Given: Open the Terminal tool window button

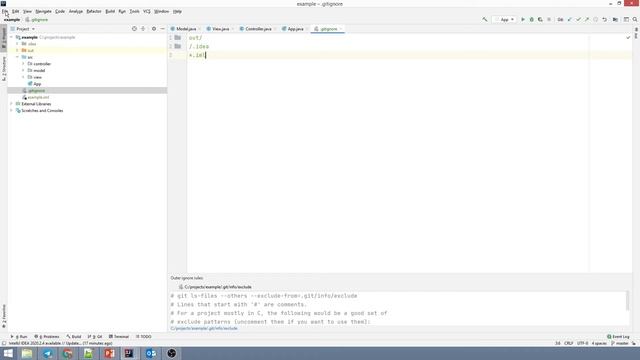Looking at the screenshot, I should pos(119,337).
